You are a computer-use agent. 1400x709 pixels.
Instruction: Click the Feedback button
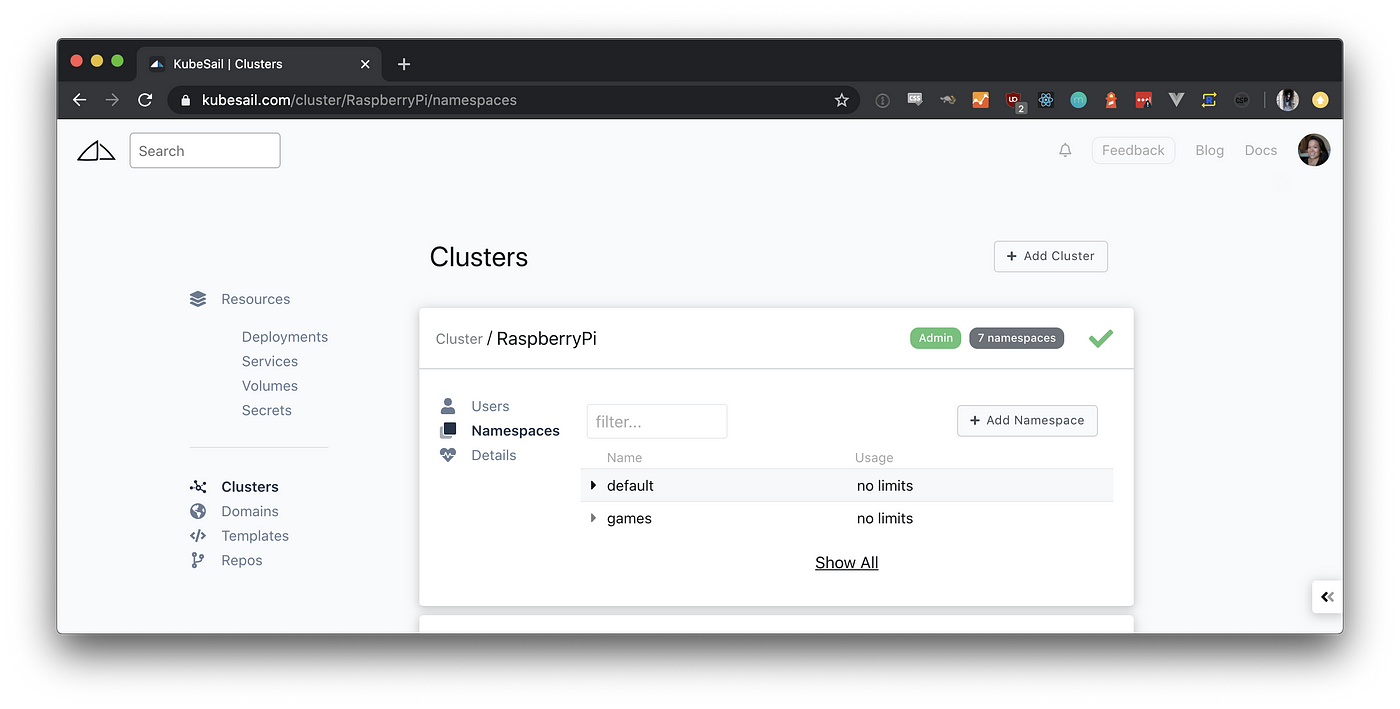tap(1133, 150)
